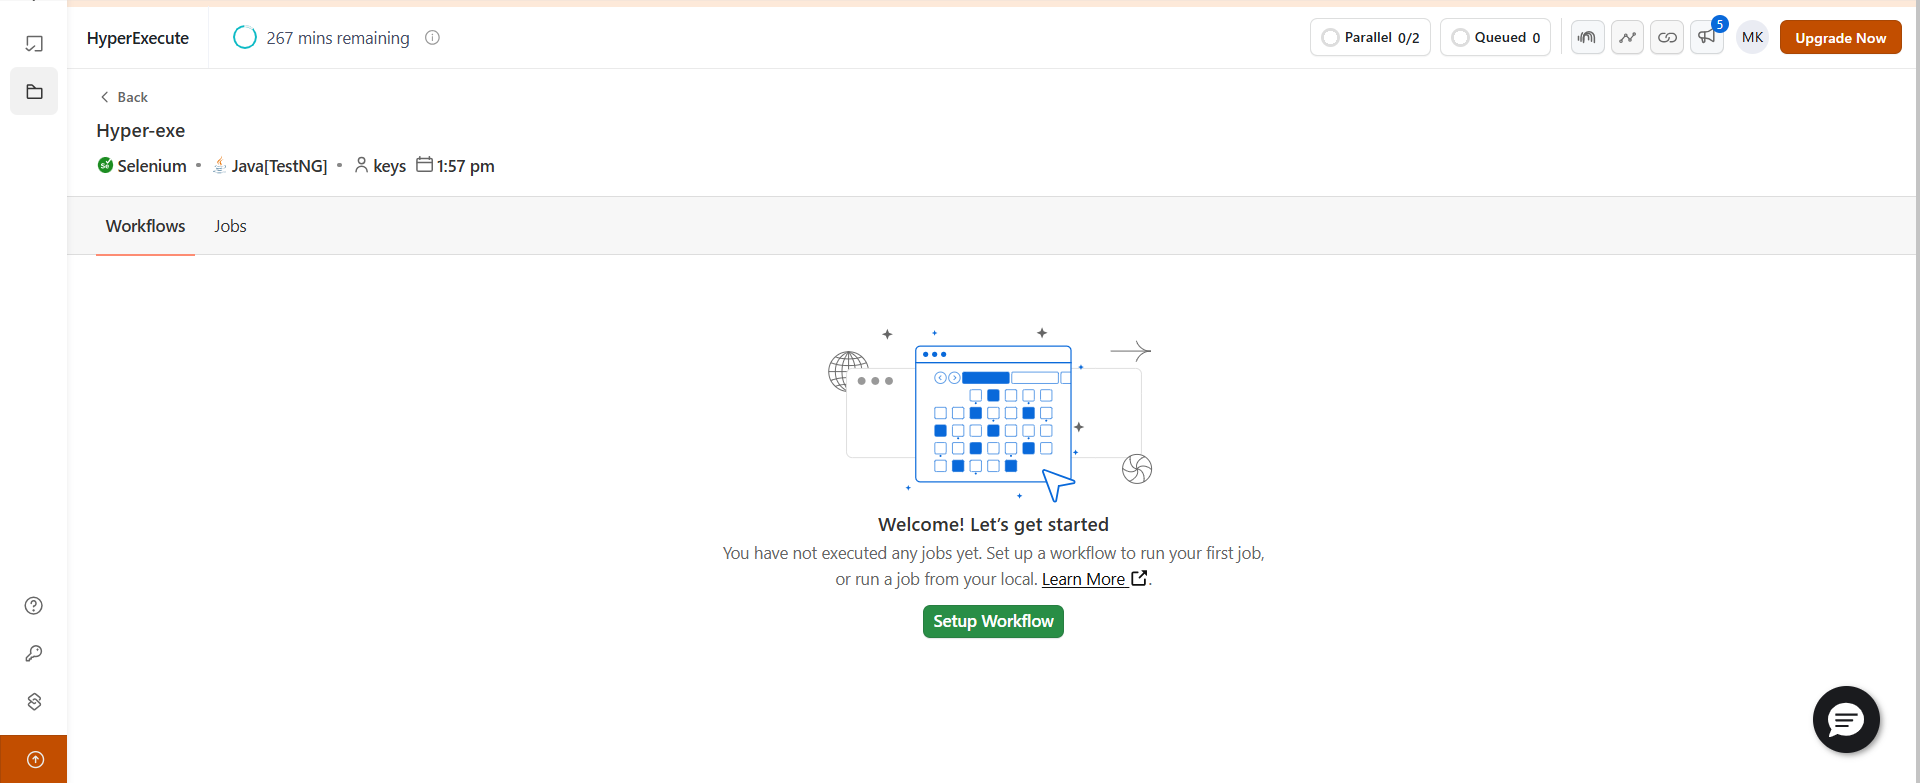1920x783 pixels.
Task: Click the hexagon icon in the sidebar
Action: (34, 702)
